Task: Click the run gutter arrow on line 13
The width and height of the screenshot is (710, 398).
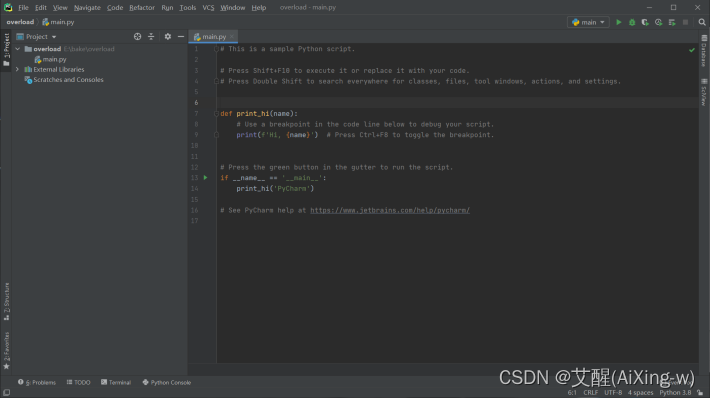Action: (x=206, y=178)
